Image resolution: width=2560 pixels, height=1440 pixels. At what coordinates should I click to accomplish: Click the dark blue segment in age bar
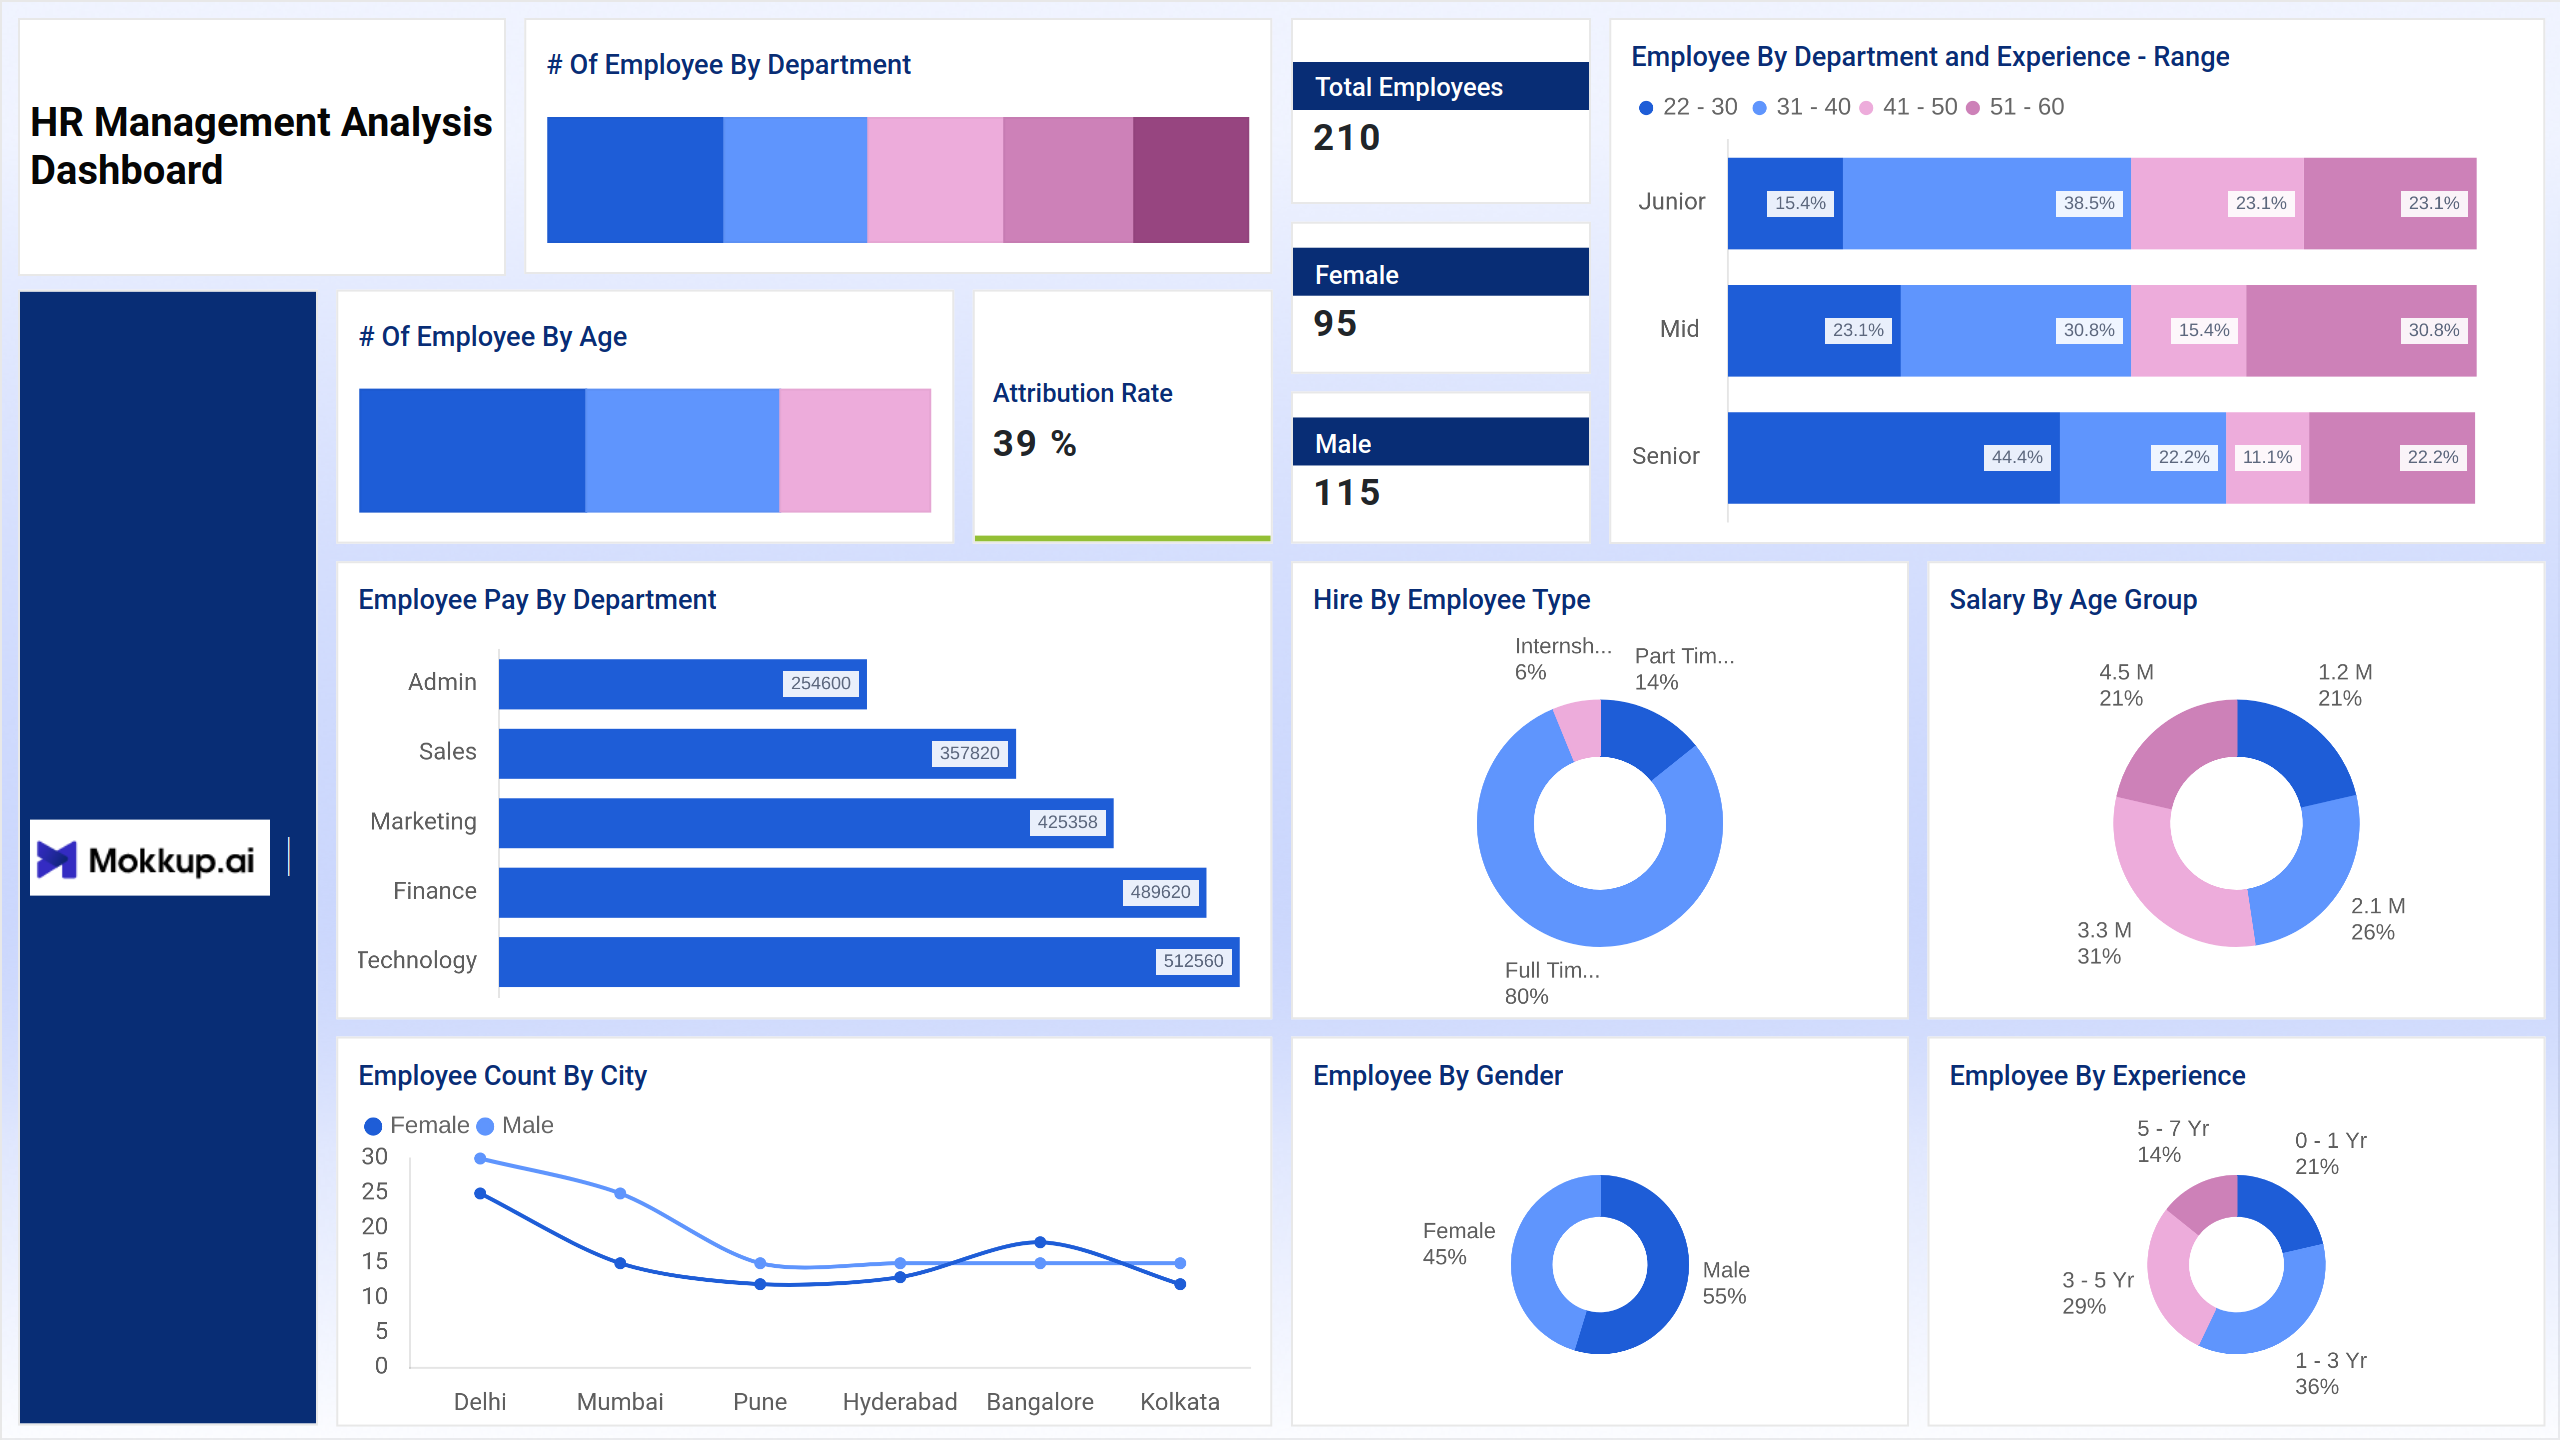(472, 451)
